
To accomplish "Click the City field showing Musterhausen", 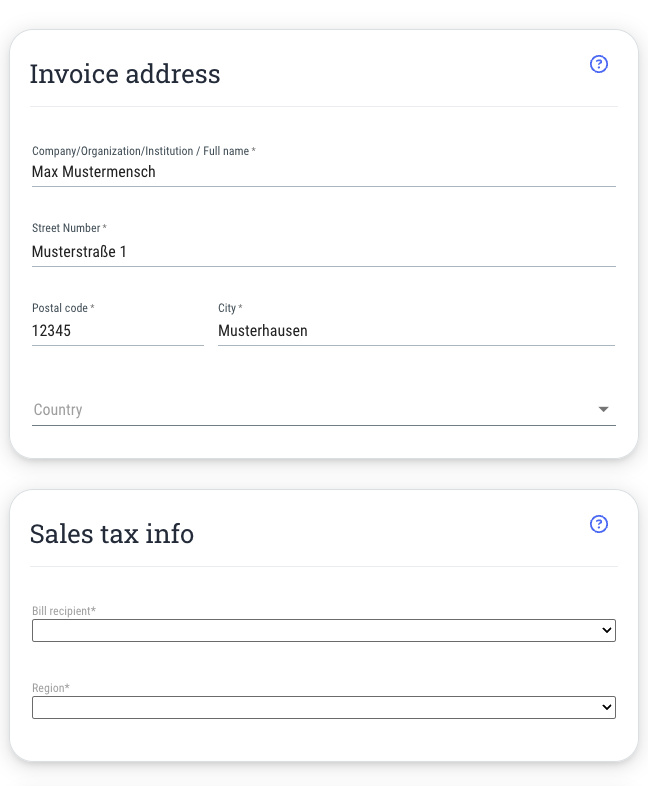I will click(415, 331).
